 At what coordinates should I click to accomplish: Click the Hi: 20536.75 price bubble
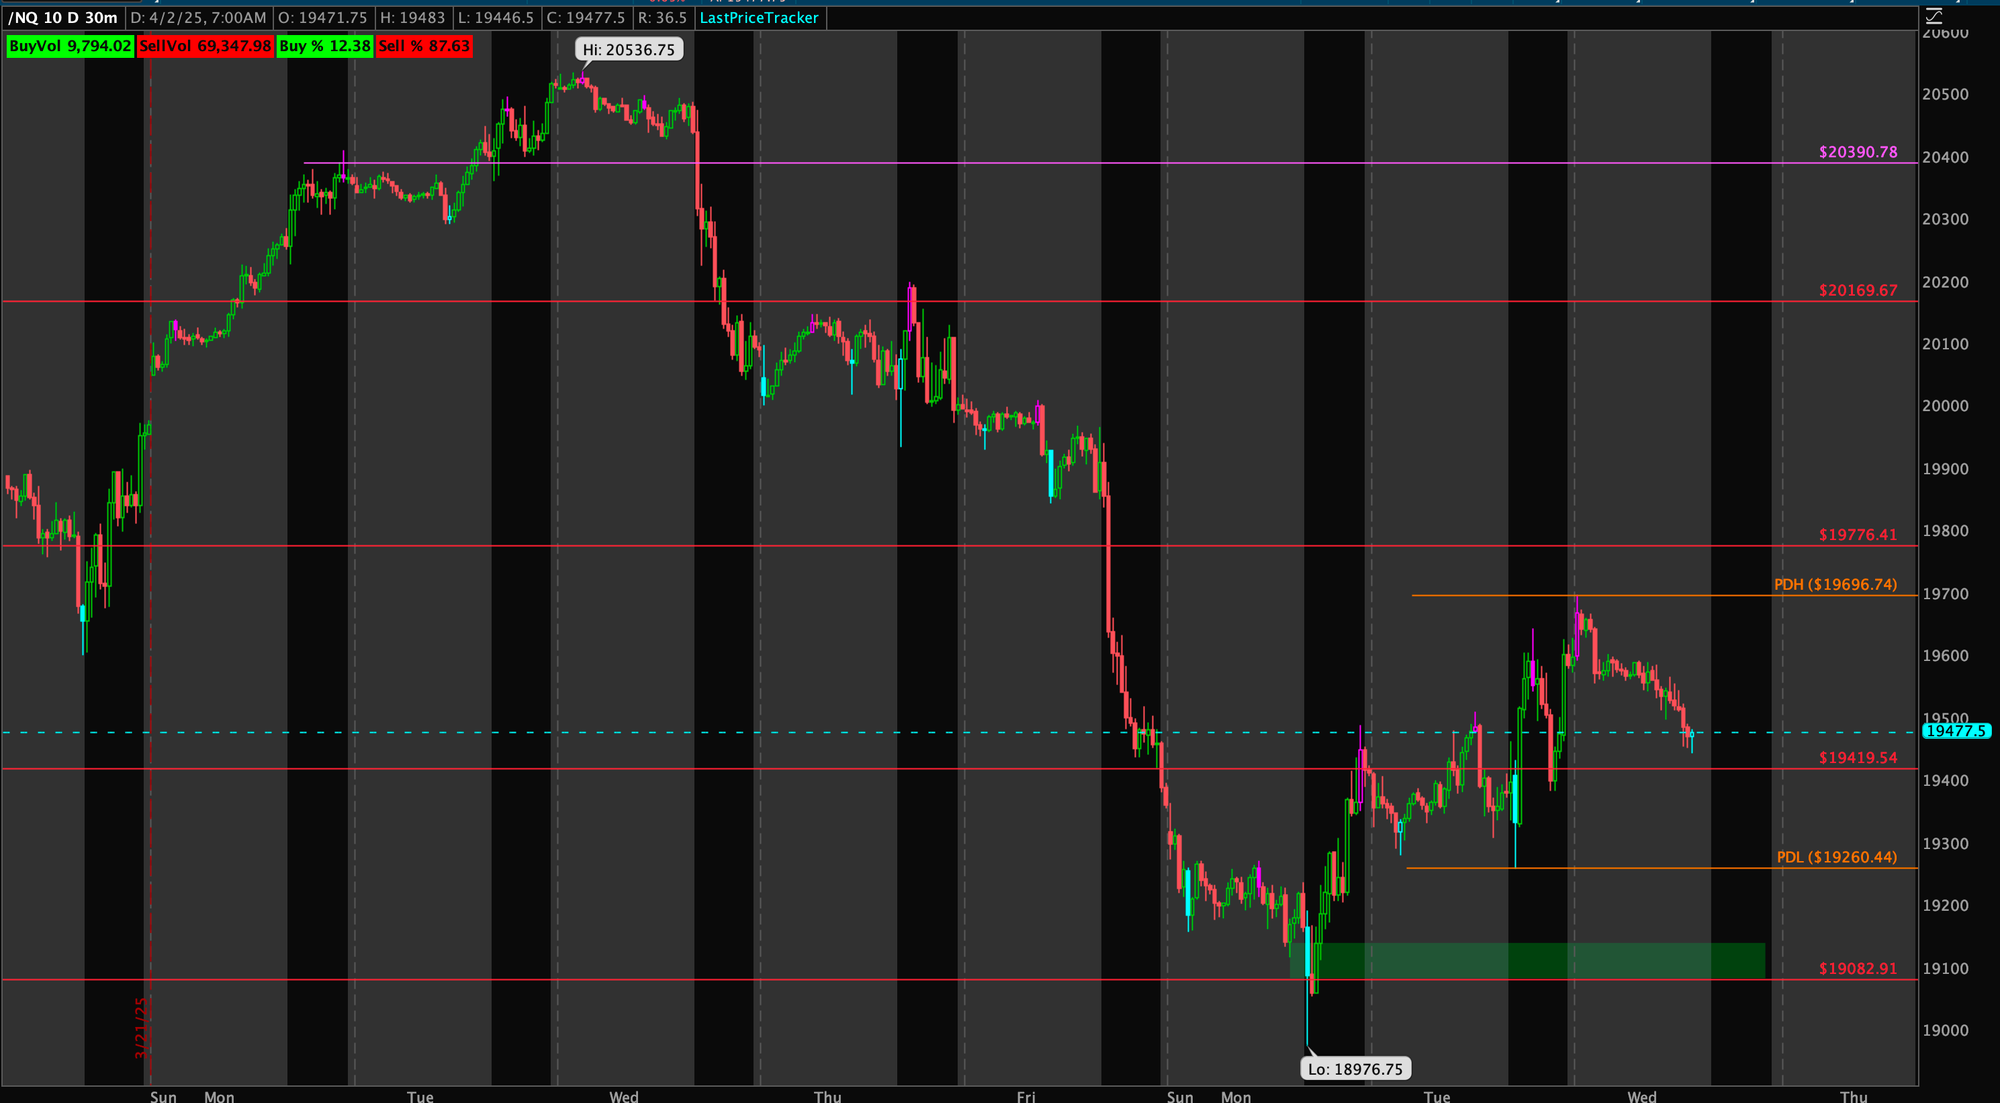coord(629,50)
